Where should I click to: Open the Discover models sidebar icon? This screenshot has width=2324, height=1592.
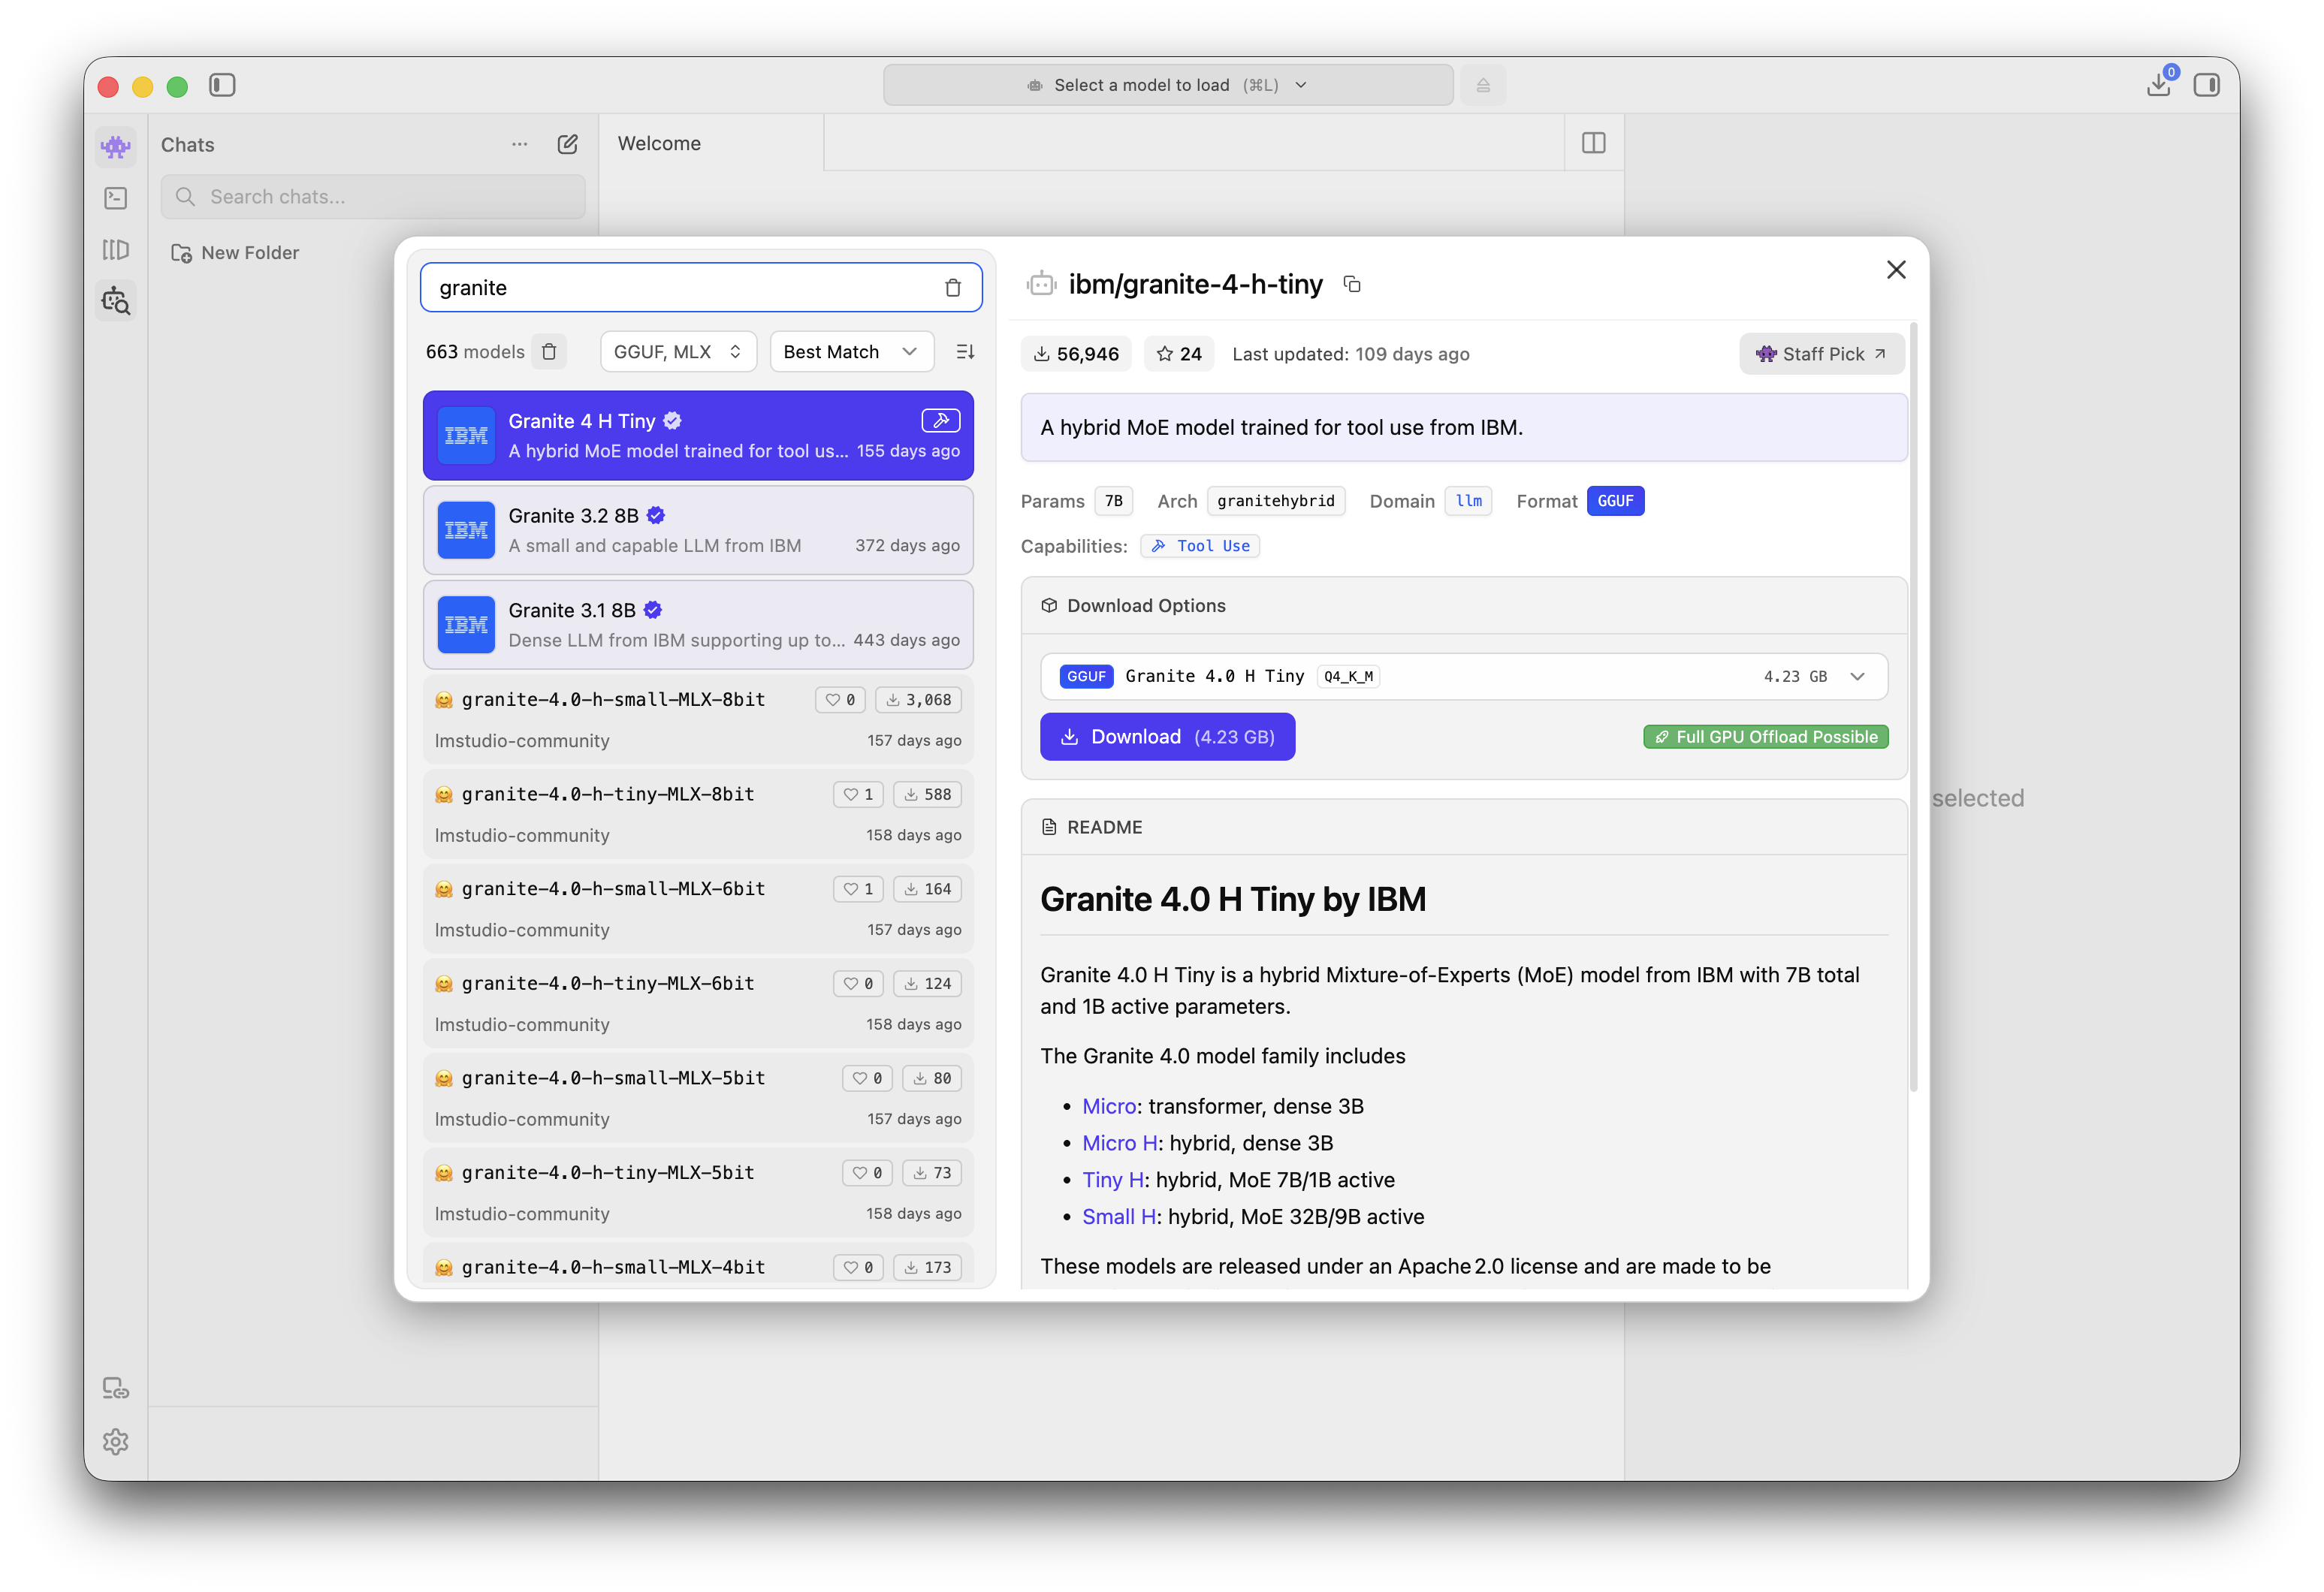click(116, 300)
